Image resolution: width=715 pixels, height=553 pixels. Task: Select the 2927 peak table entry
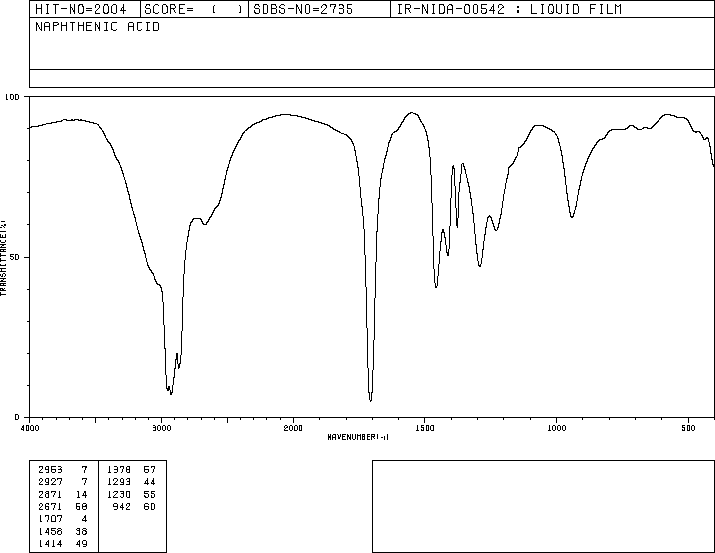click(63, 481)
